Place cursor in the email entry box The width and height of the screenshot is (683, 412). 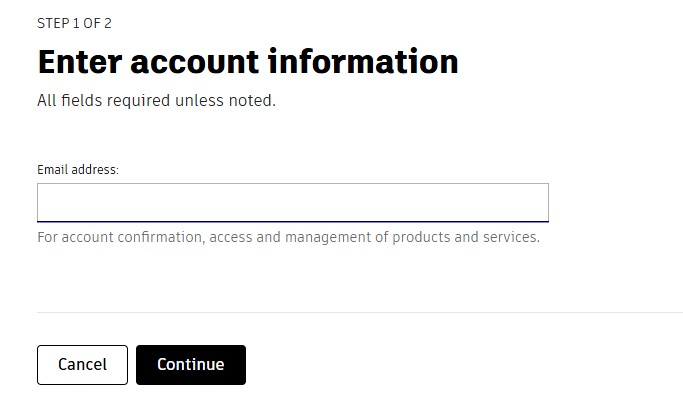pyautogui.click(x=292, y=202)
